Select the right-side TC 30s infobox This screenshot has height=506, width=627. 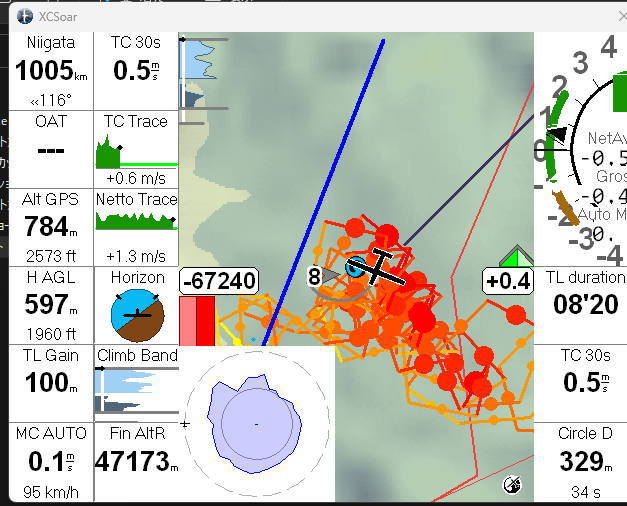point(581,383)
